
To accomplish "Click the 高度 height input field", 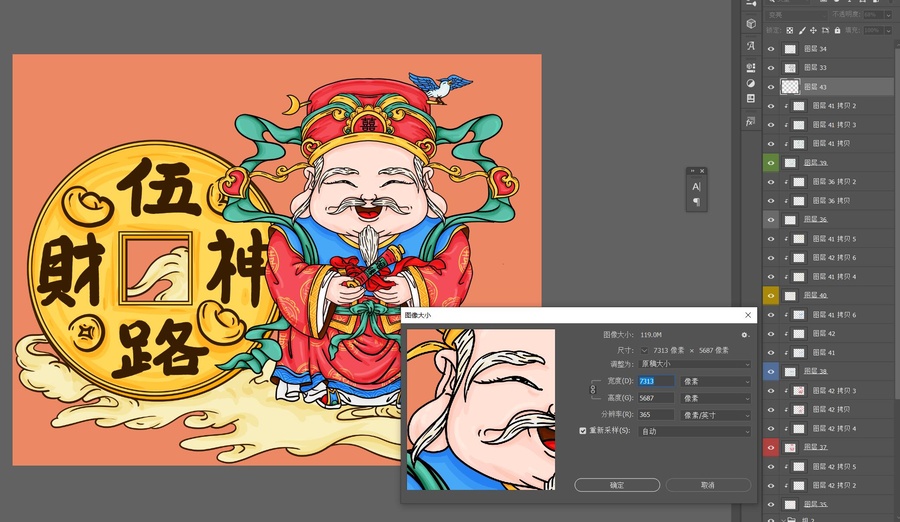I will tap(656, 398).
